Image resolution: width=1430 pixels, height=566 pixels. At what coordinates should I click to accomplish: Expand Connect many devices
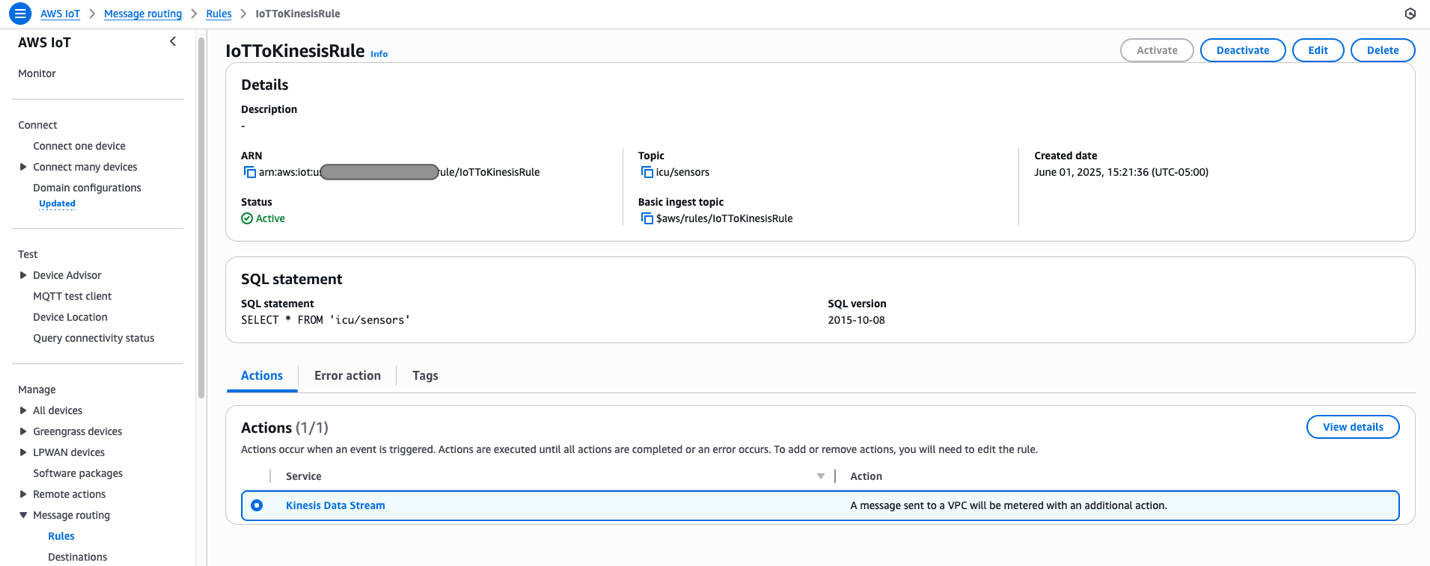(x=23, y=167)
